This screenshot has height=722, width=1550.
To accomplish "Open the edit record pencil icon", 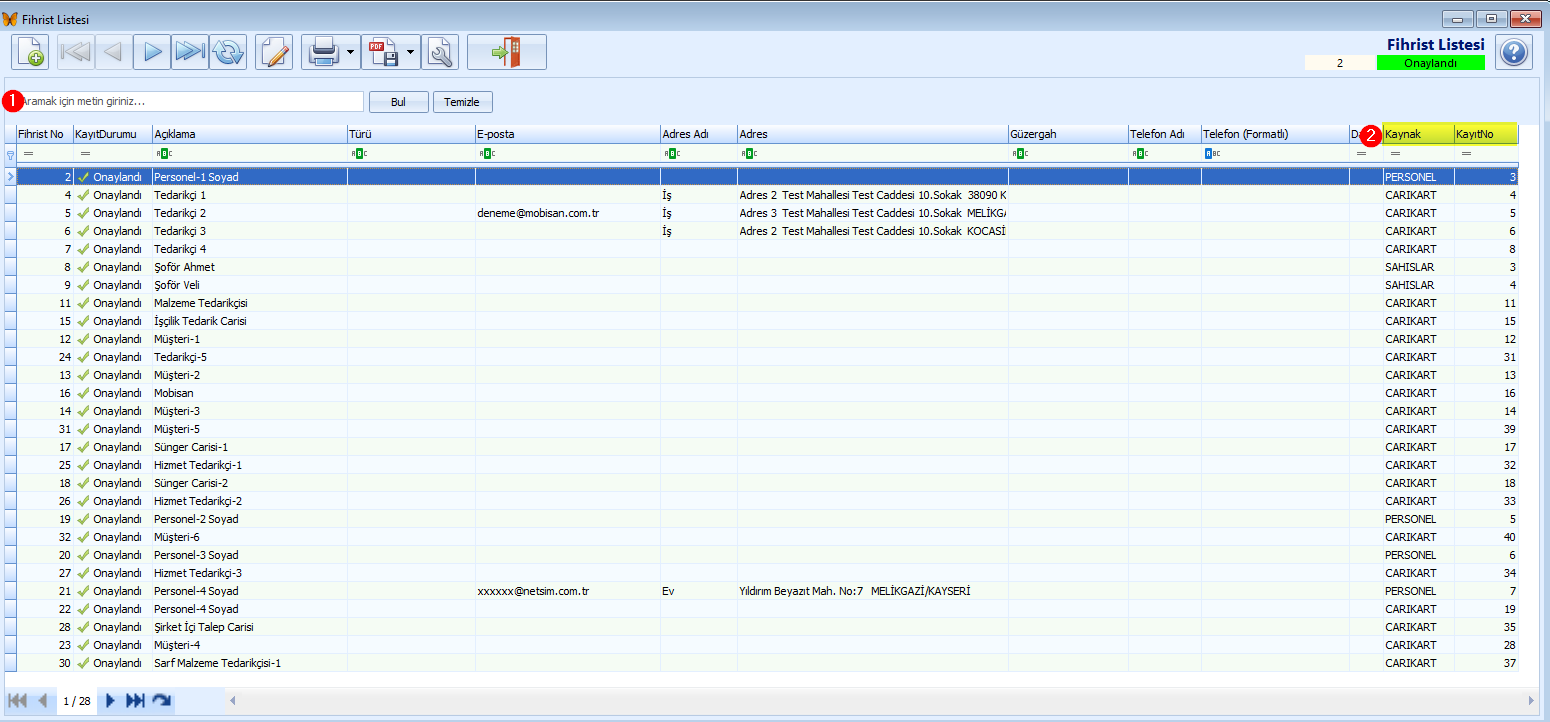I will tap(274, 52).
